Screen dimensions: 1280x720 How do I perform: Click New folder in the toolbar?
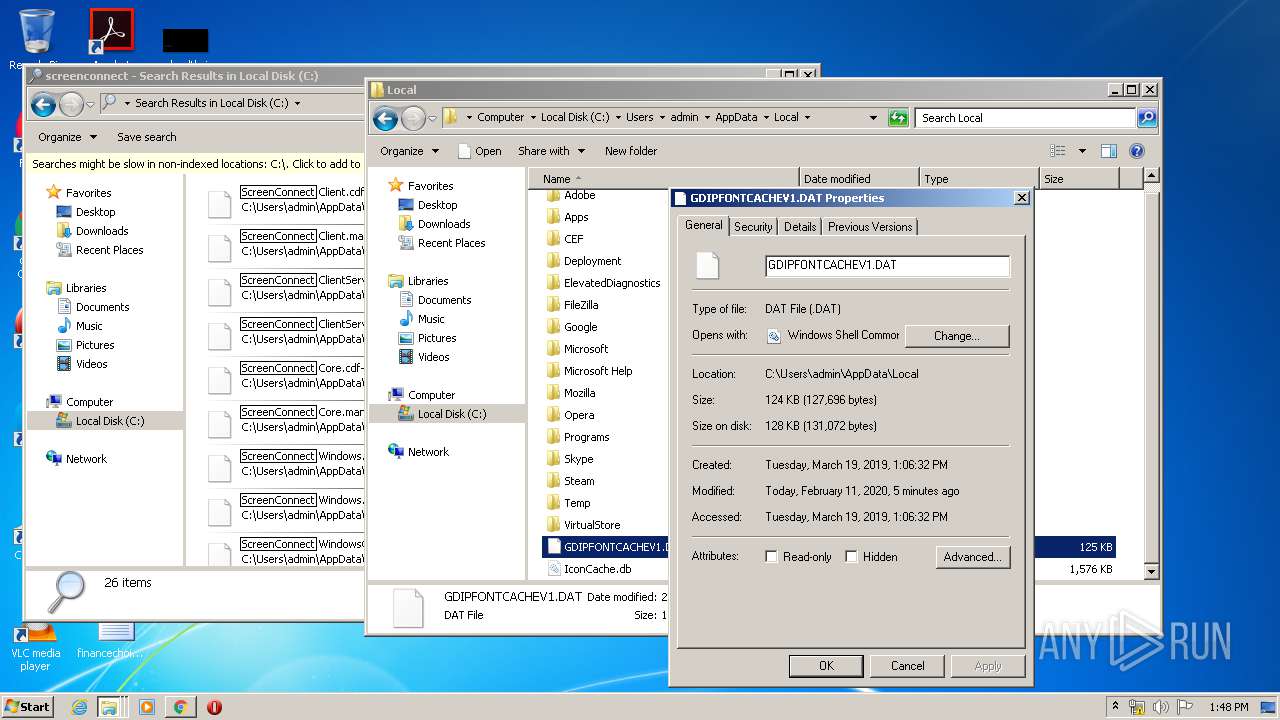(x=631, y=151)
